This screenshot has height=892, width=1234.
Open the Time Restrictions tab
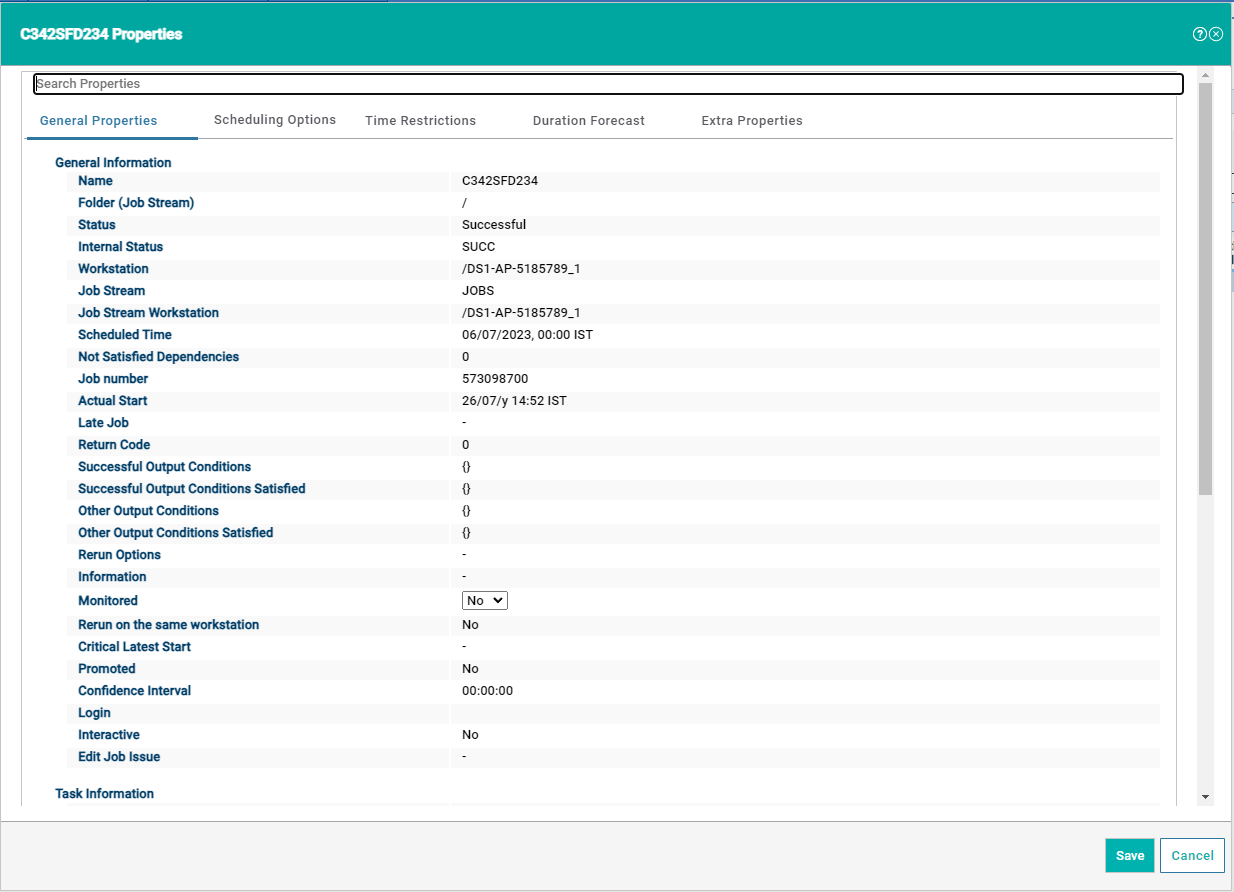coord(420,119)
